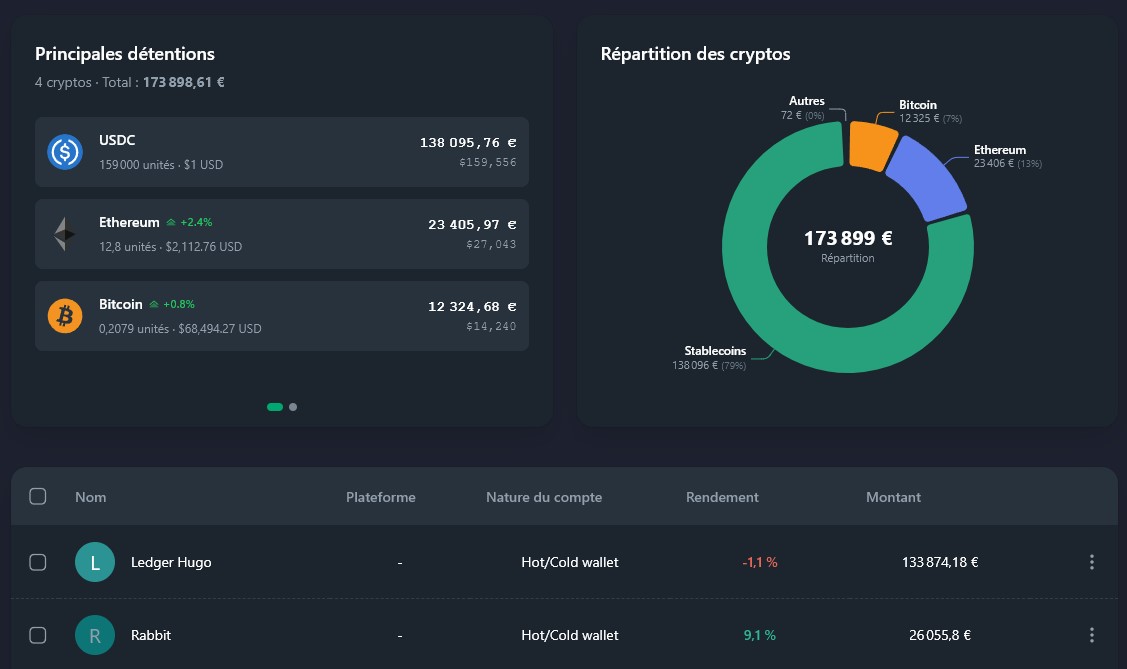Check the Ledger Hugo row checkbox
1127x669 pixels.
tap(37, 562)
